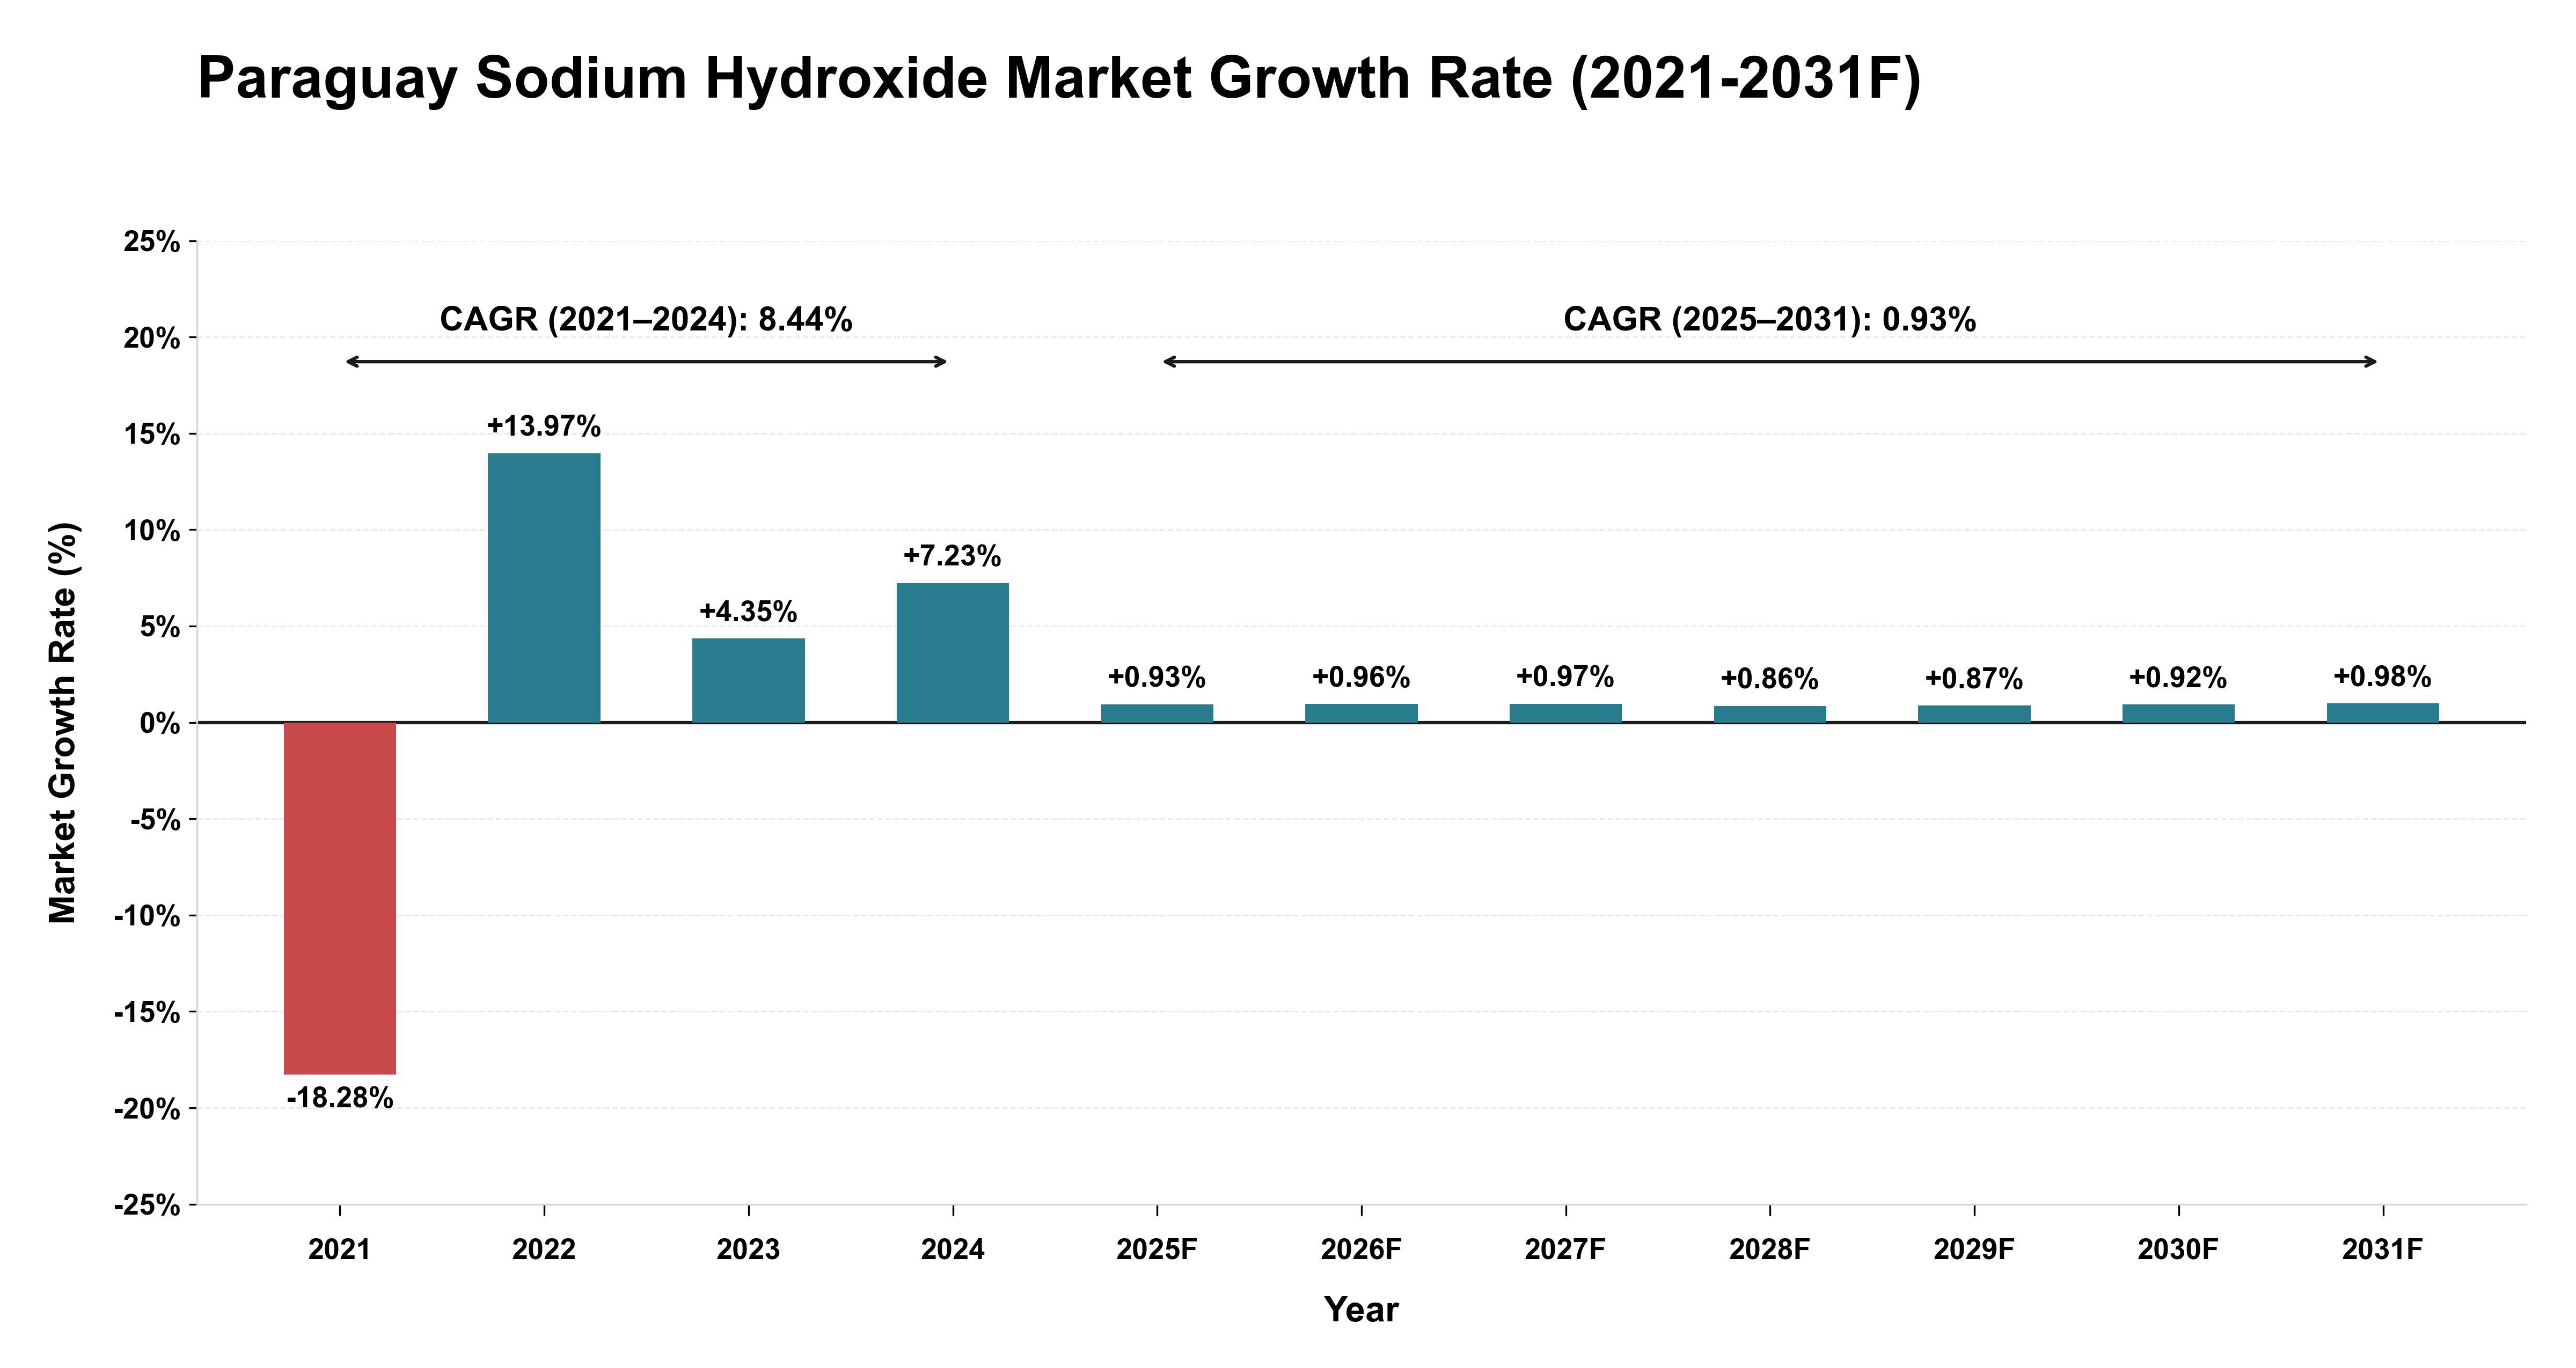Click the '2028F' x-axis label
The image size is (2576, 1368).
tap(1770, 1250)
